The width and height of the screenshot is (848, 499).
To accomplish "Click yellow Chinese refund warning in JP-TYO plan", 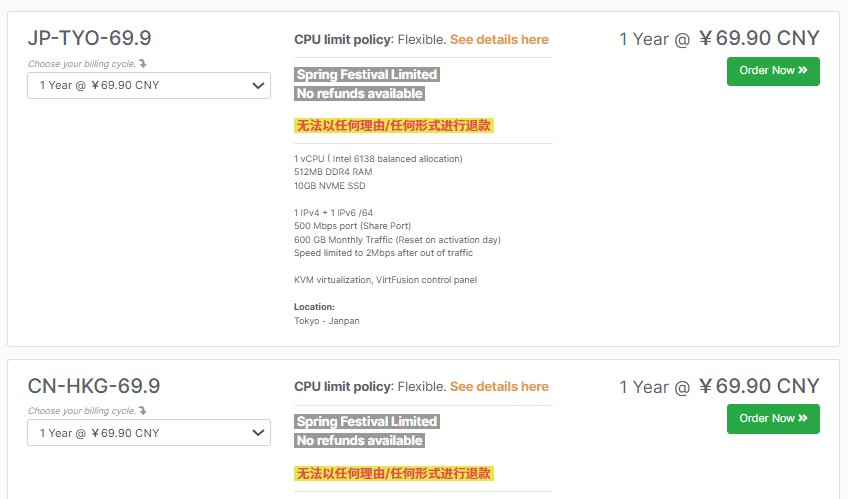I will tap(393, 126).
